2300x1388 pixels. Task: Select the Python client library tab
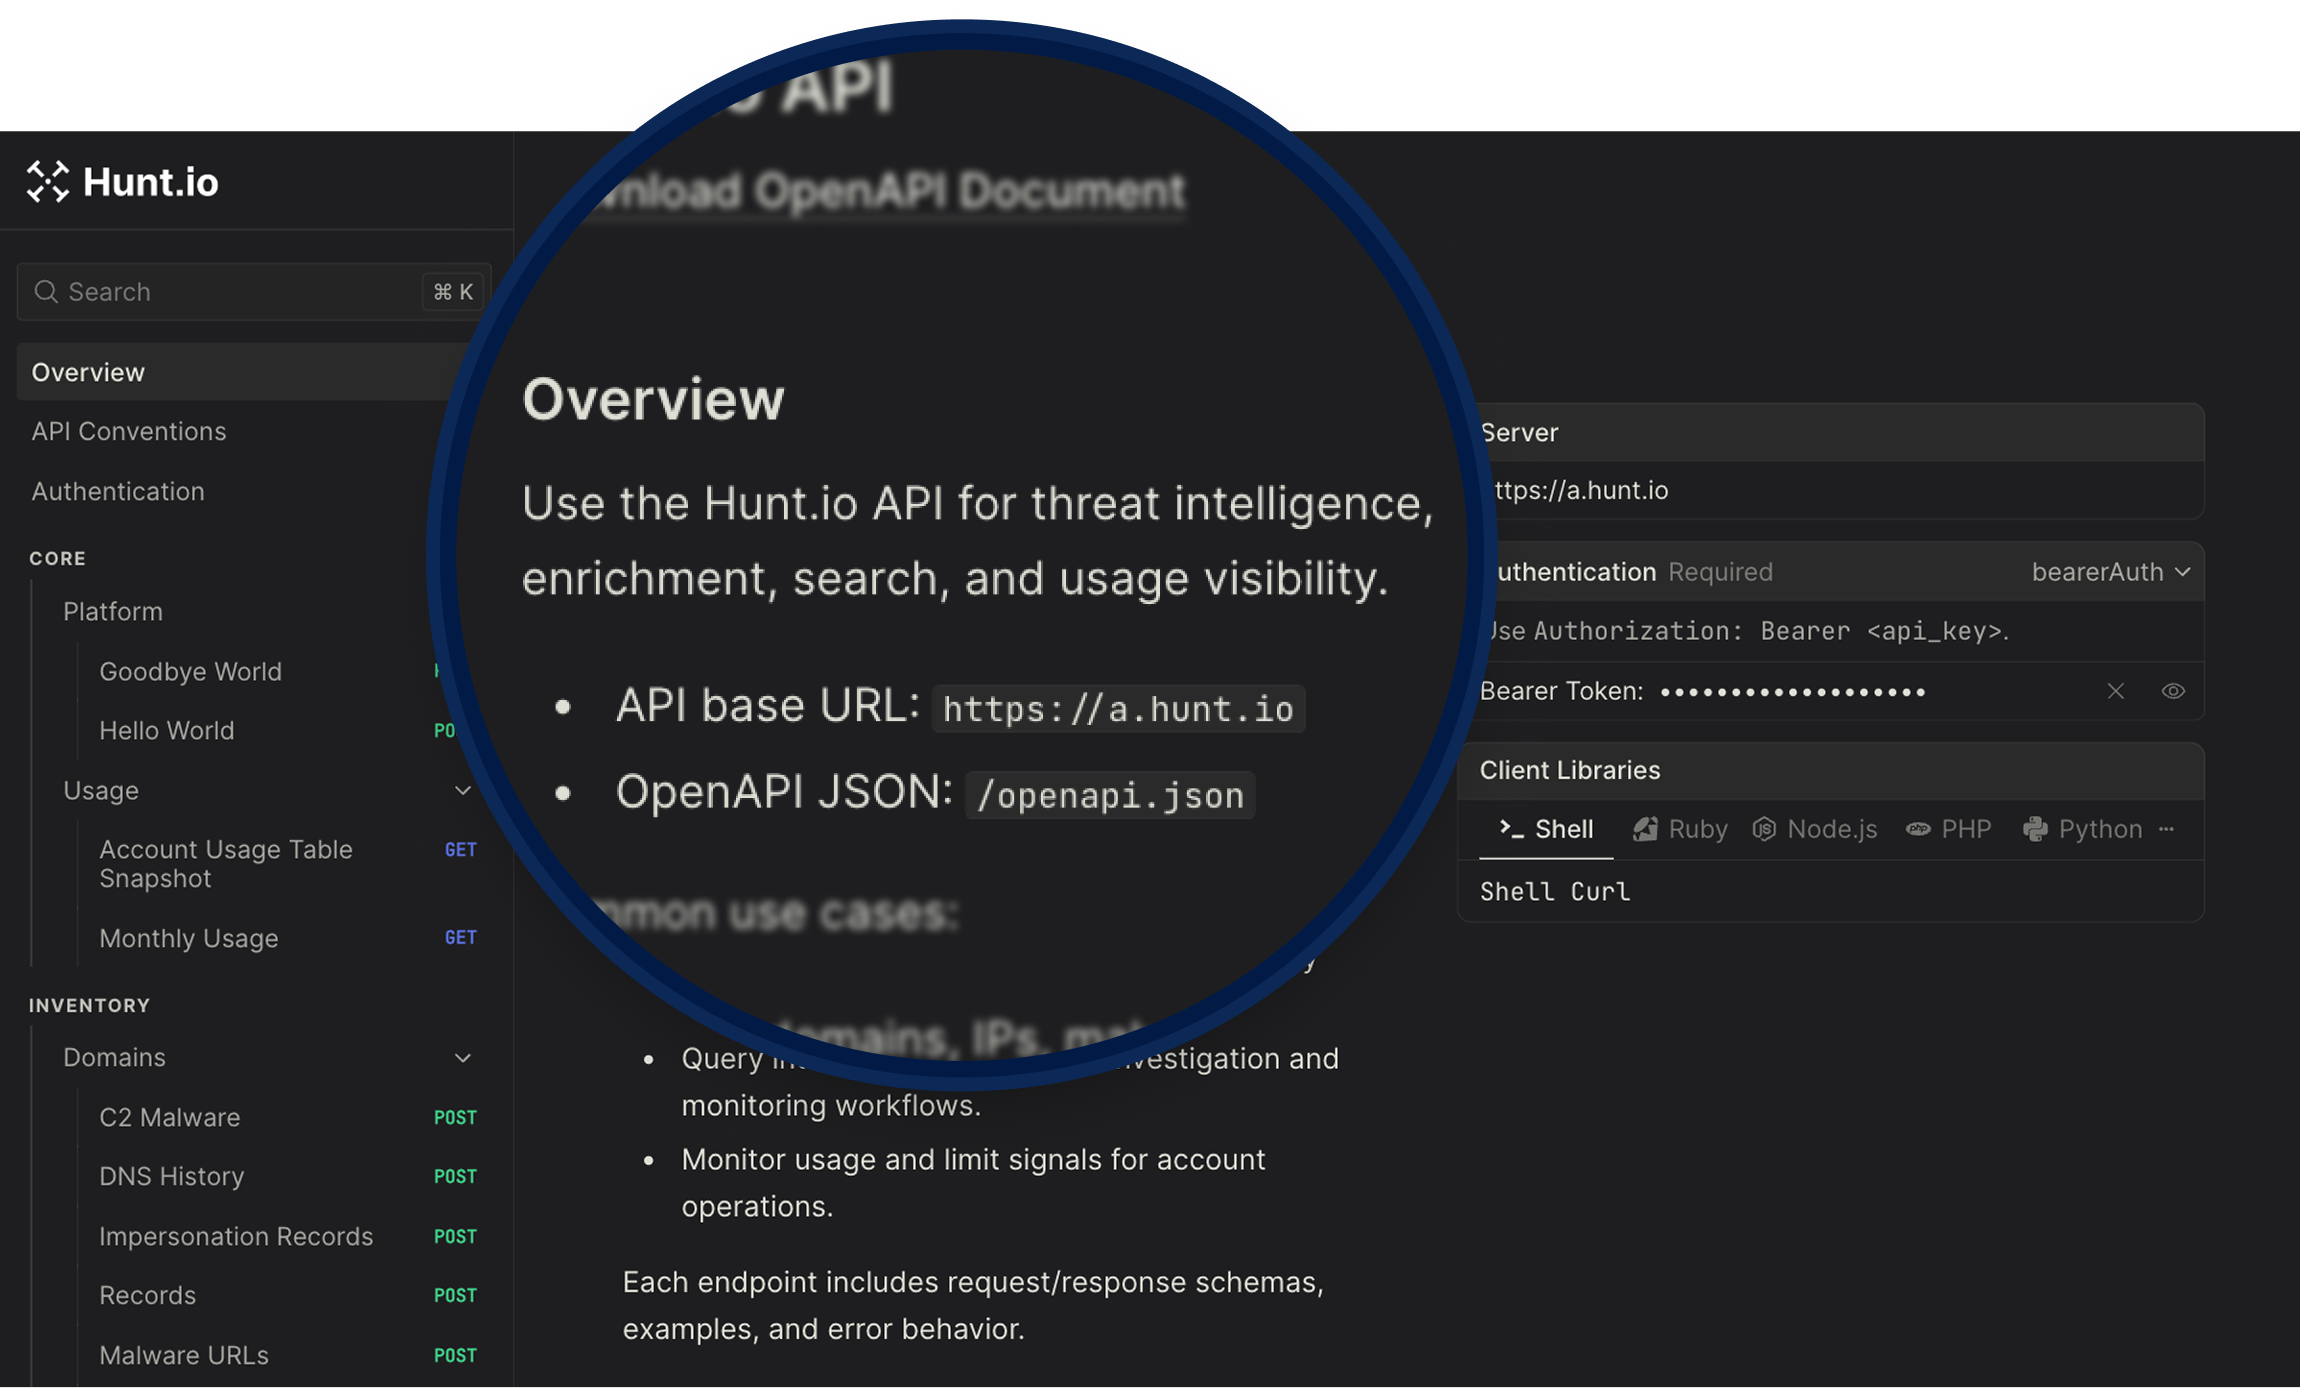click(2082, 829)
